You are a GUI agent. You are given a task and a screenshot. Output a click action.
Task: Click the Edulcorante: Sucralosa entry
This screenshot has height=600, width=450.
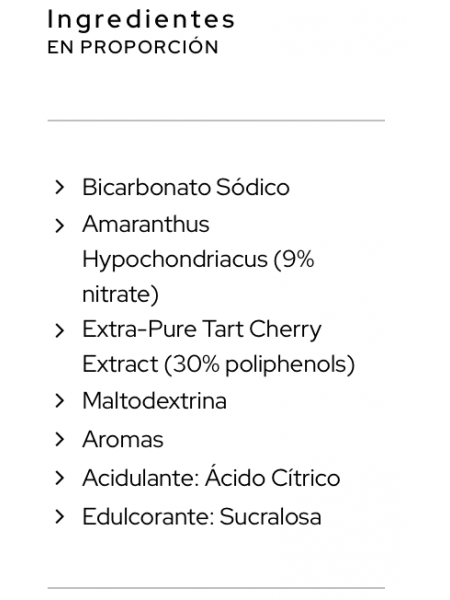coord(202,517)
